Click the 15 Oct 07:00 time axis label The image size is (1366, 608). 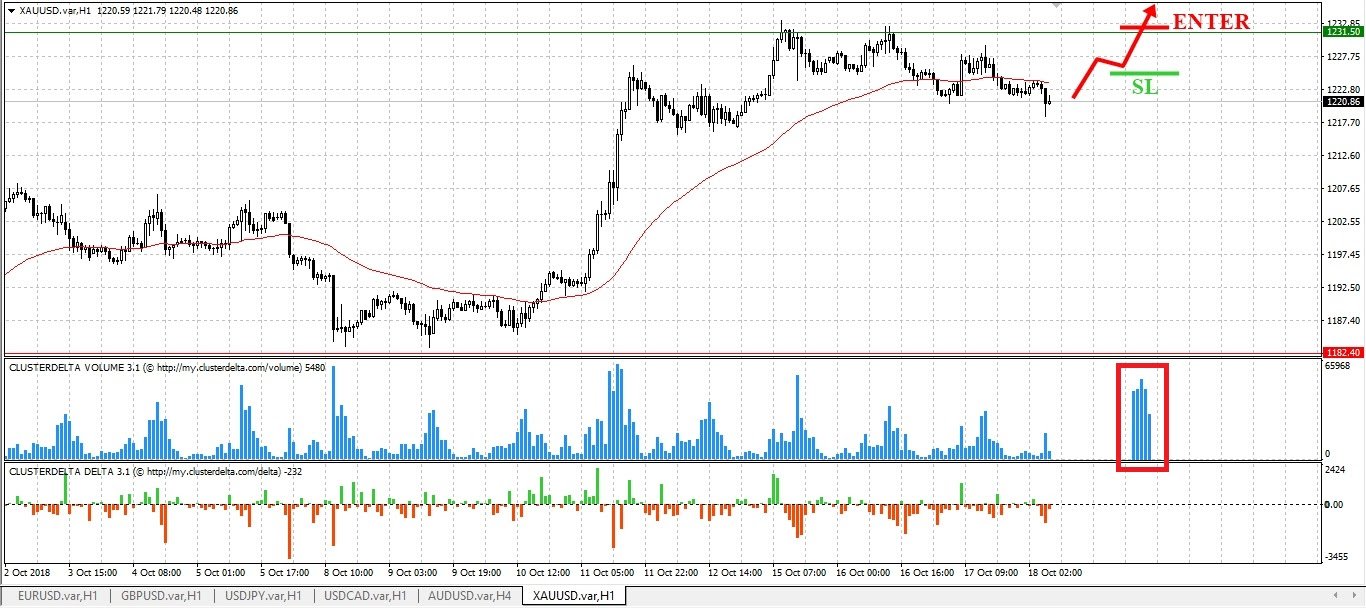(801, 573)
